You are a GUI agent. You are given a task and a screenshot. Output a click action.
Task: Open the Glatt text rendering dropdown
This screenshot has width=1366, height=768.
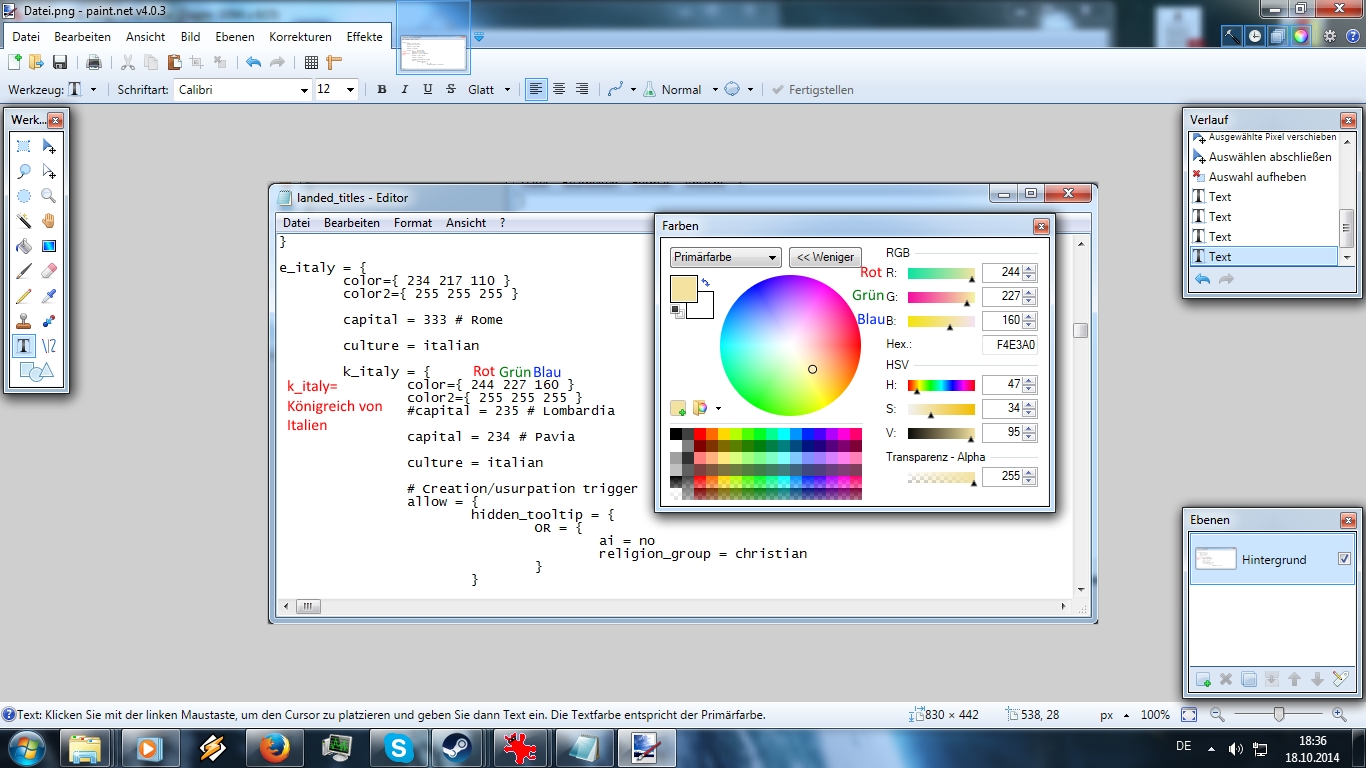[x=507, y=90]
